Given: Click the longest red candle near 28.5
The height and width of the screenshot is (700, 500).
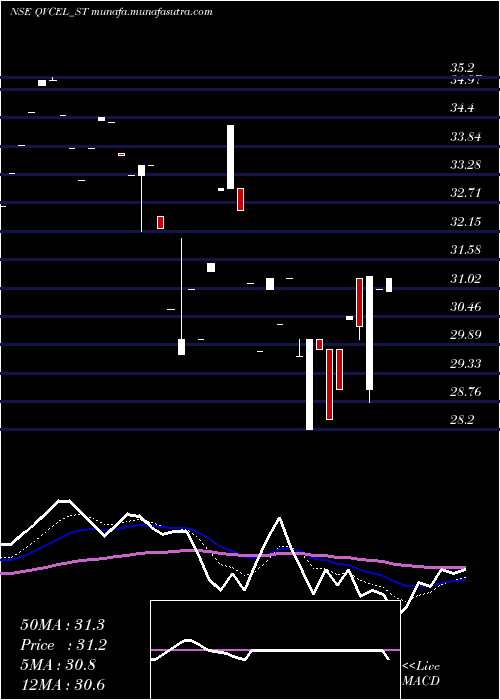Looking at the screenshot, I should [329, 384].
